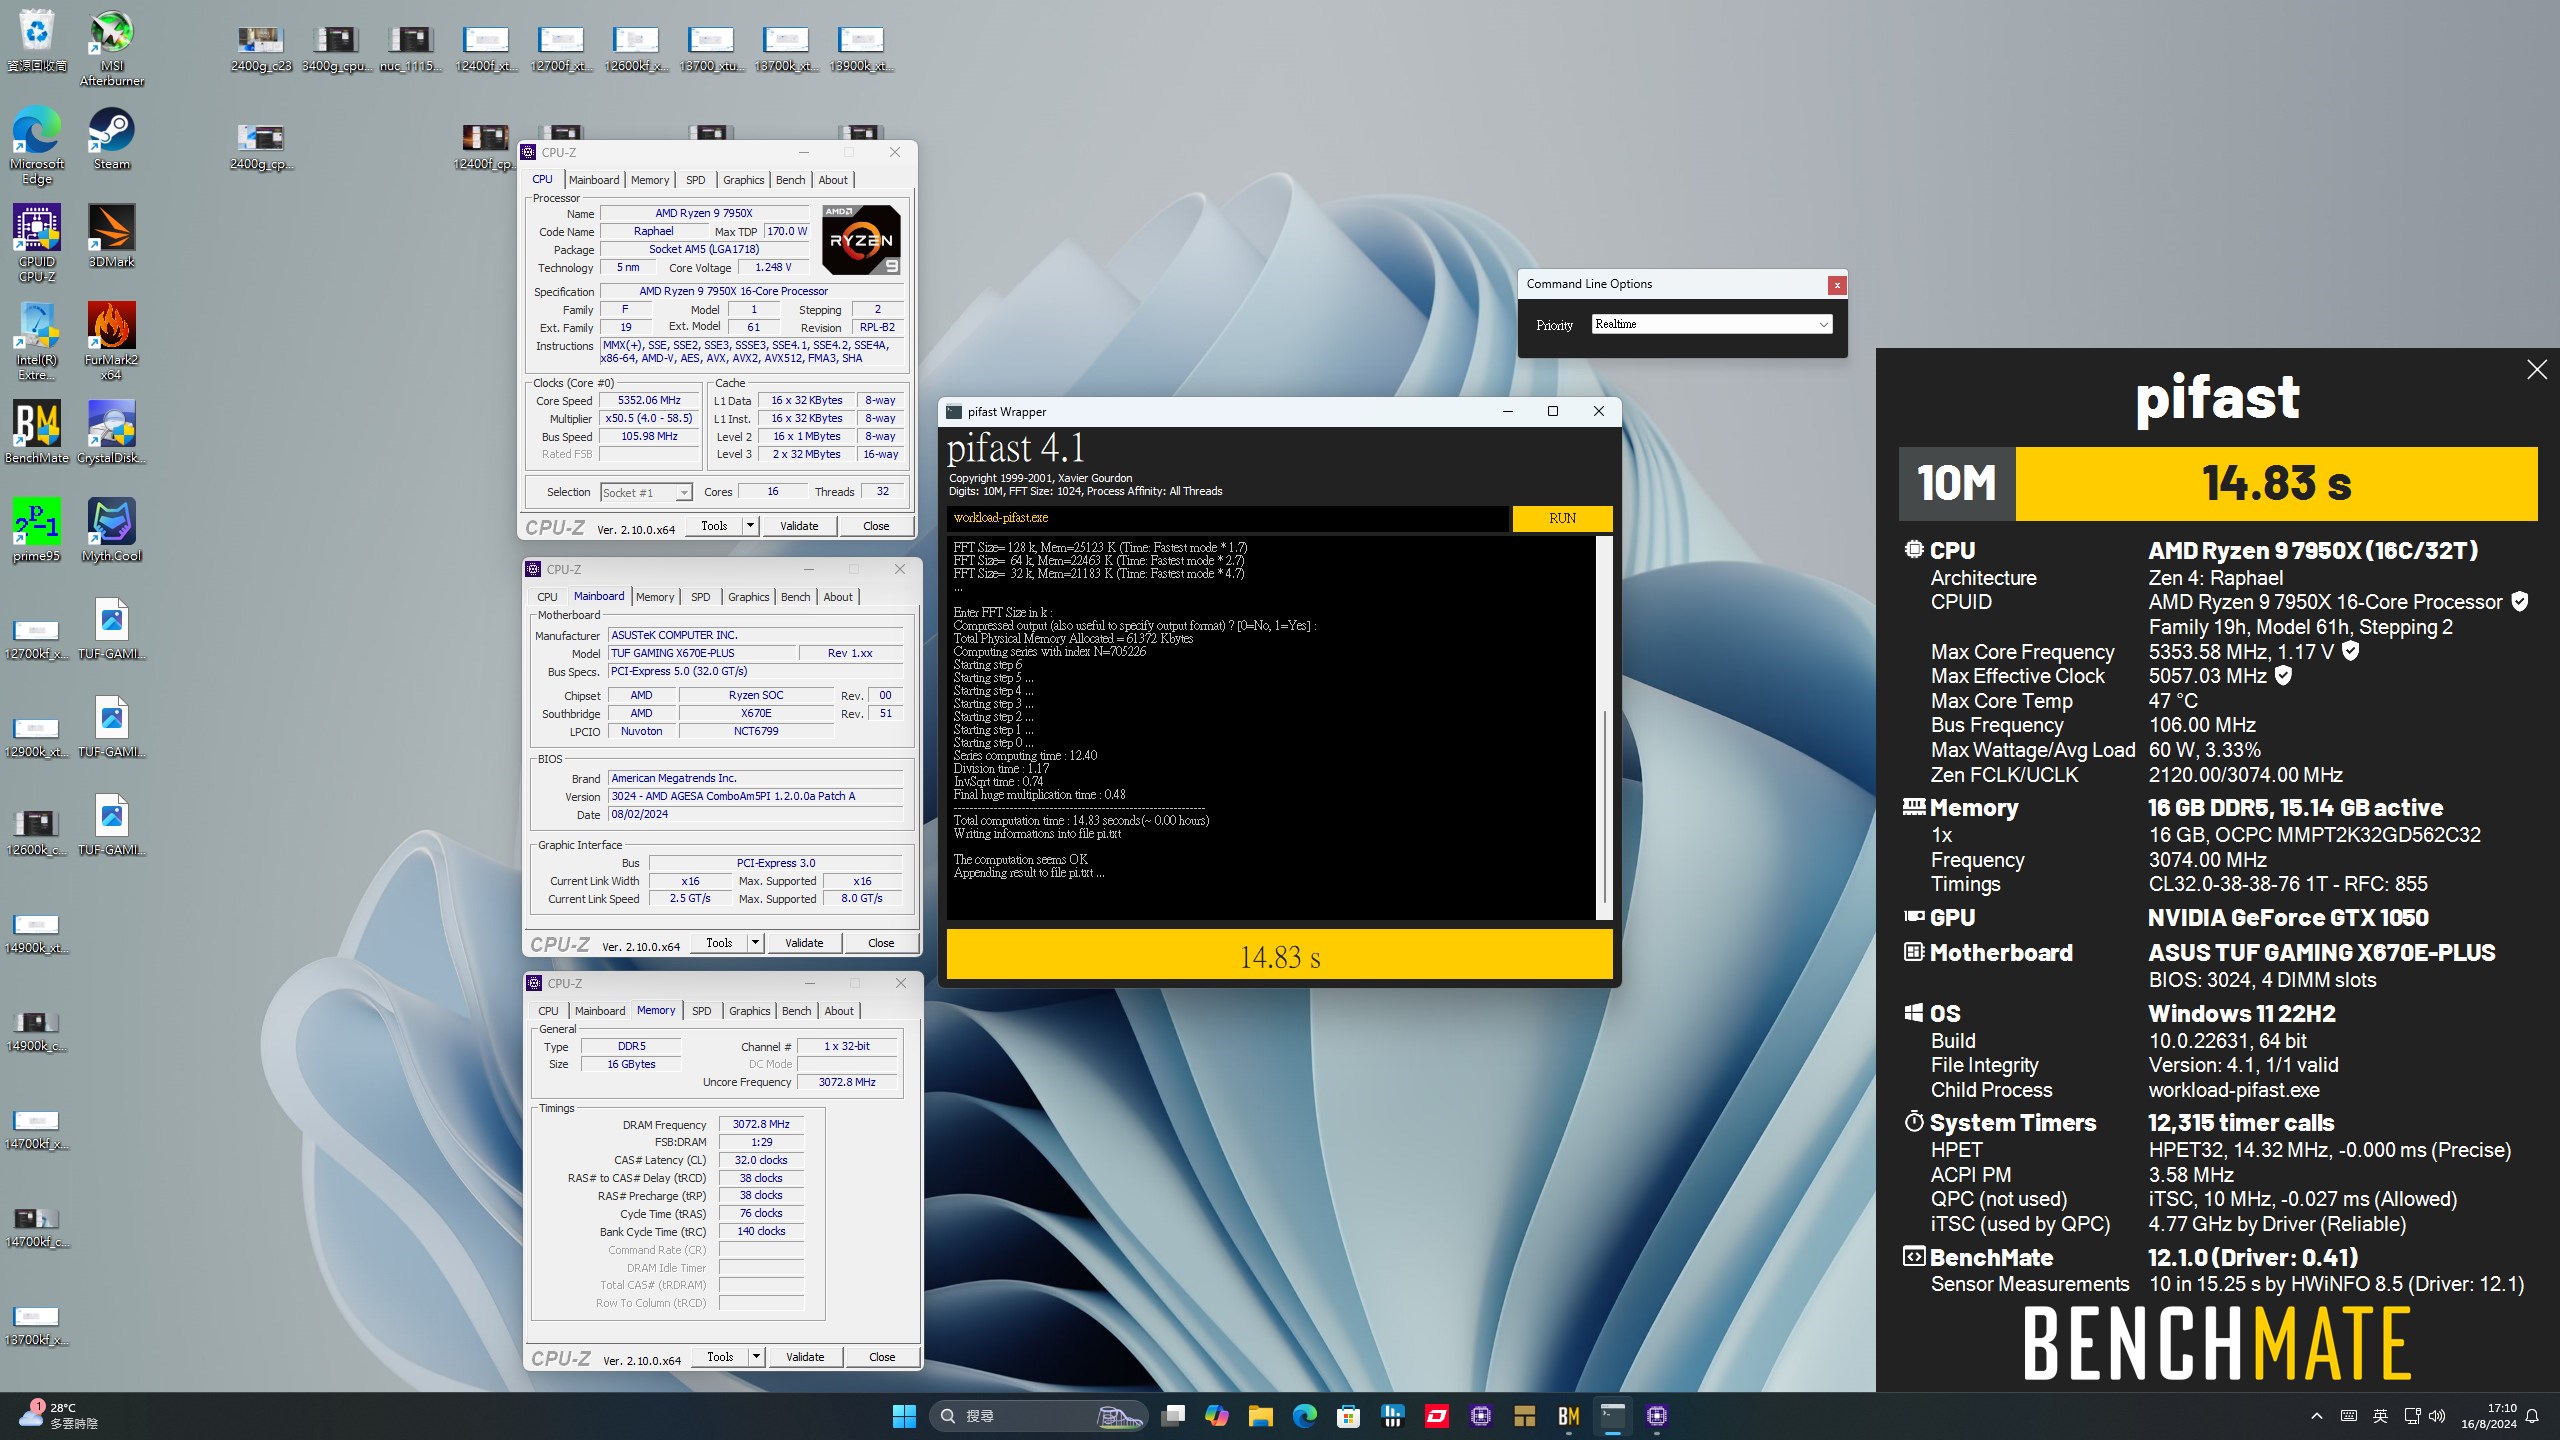Click the yellow 14.83 s result bar
The height and width of the screenshot is (1440, 2560).
(x=1279, y=955)
